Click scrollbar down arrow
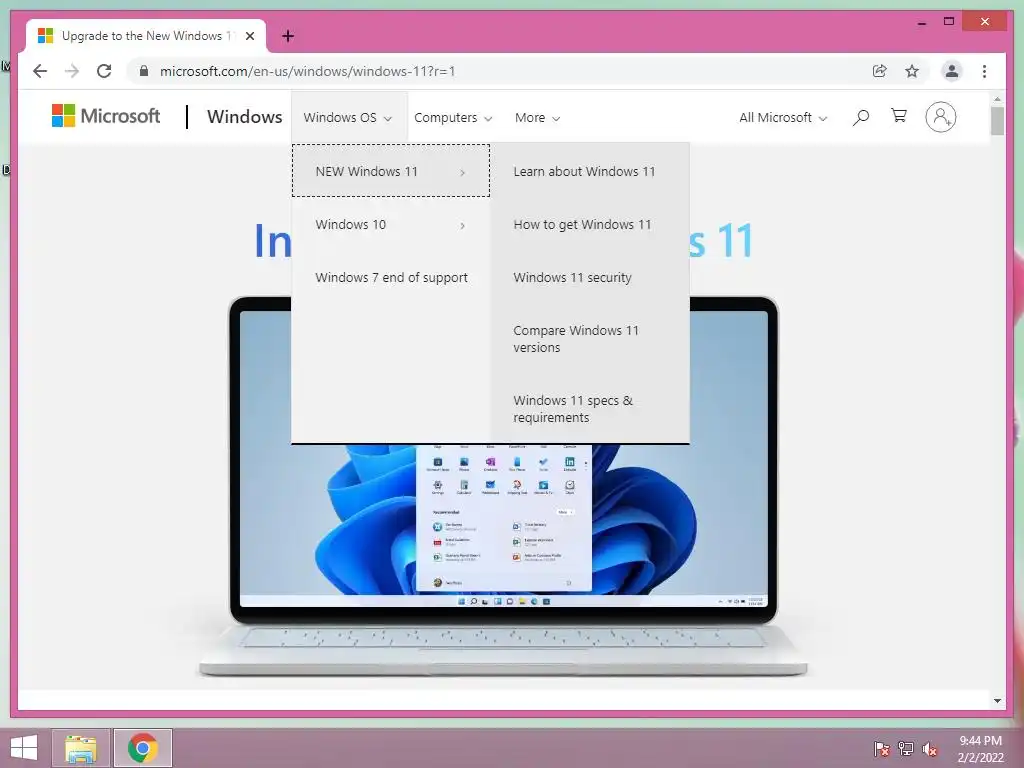The width and height of the screenshot is (1024, 768). pyautogui.click(x=997, y=701)
